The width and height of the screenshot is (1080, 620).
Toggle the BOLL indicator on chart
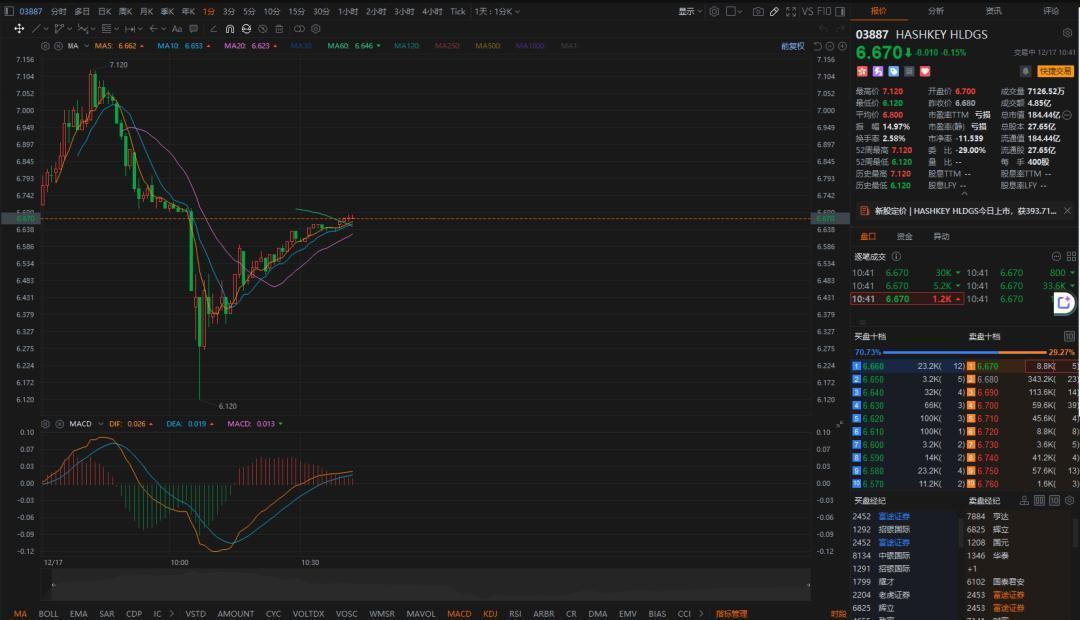pos(48,613)
